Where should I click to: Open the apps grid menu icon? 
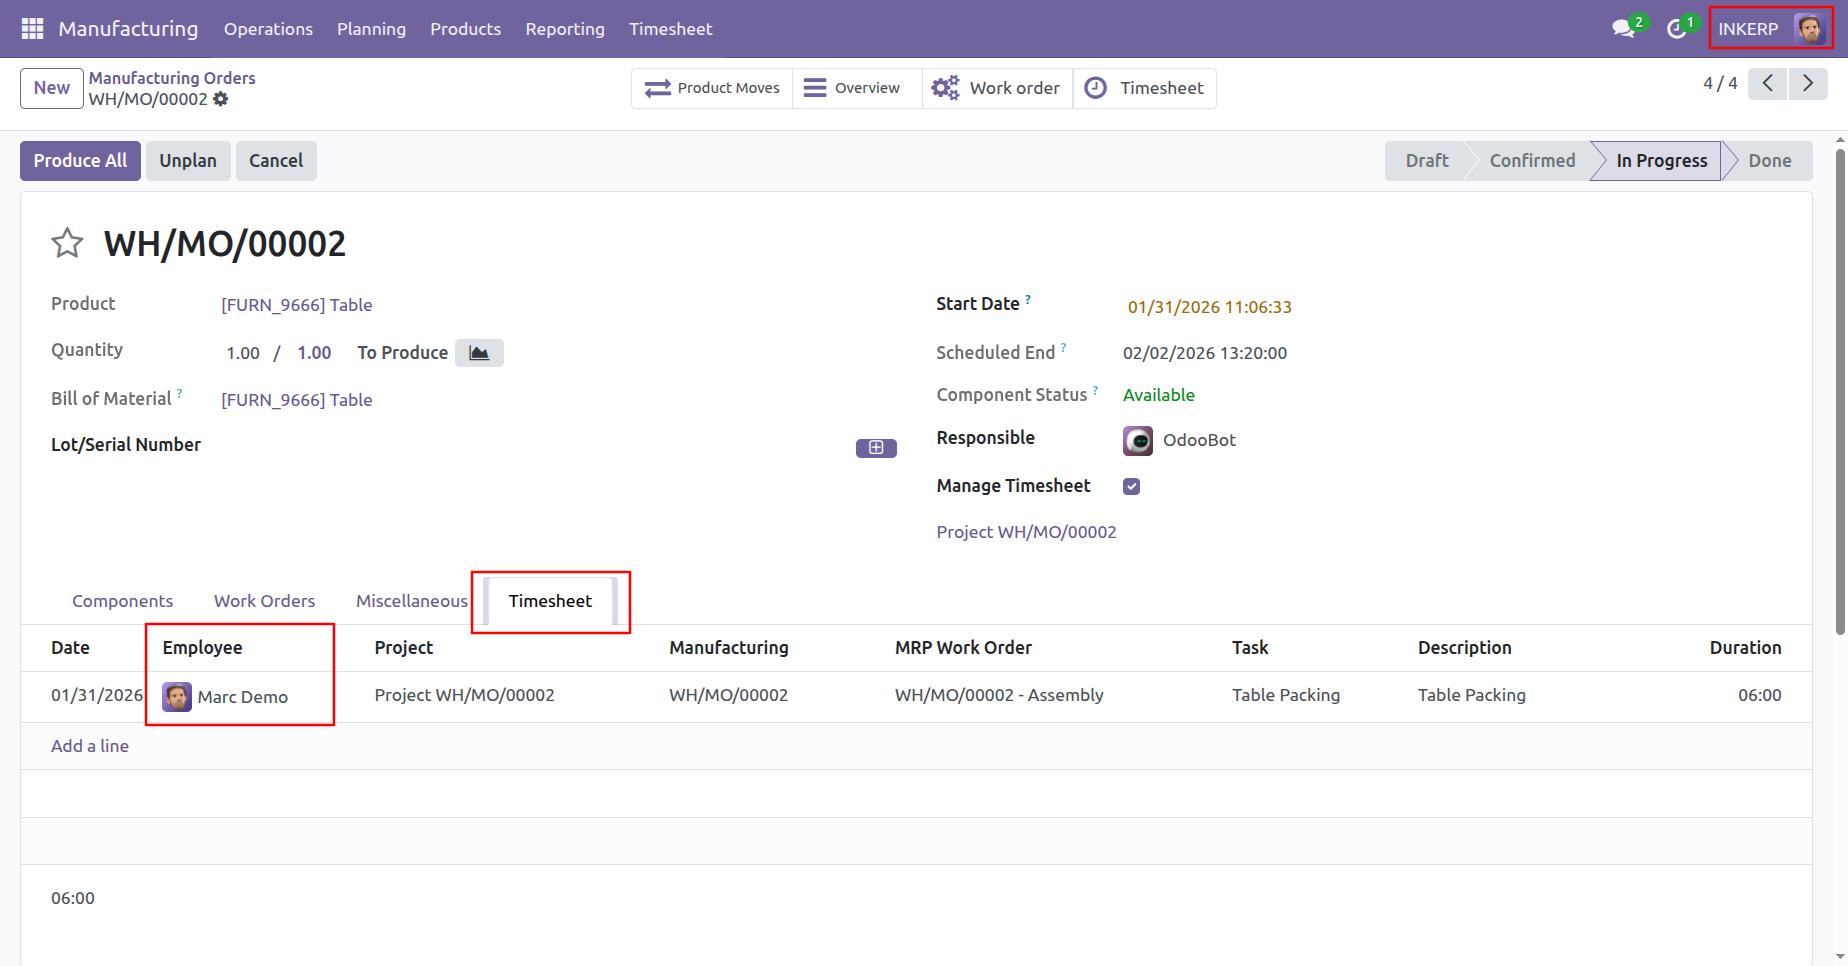[32, 29]
